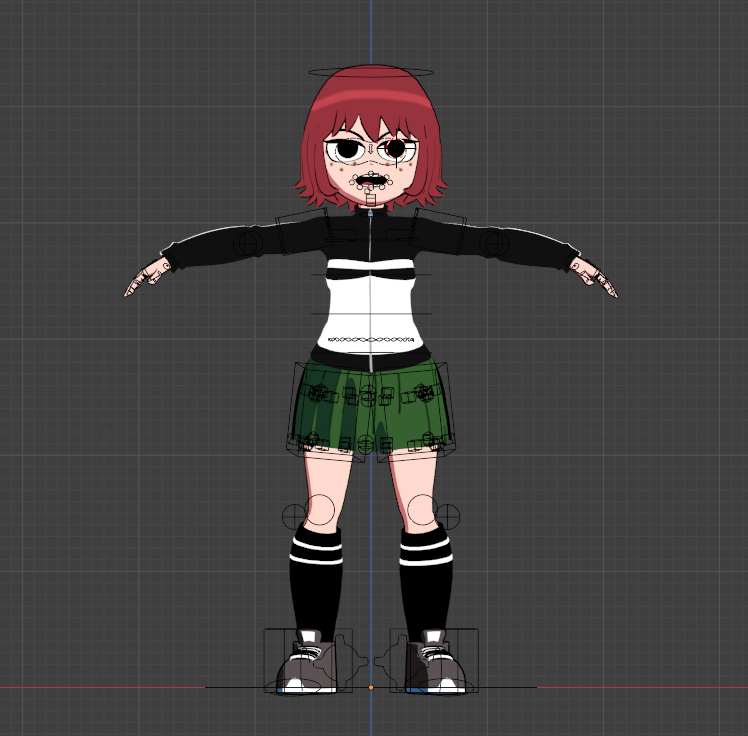This screenshot has height=736, width=748.
Task: Select the circle control on the screen-right forearm
Action: point(493,242)
